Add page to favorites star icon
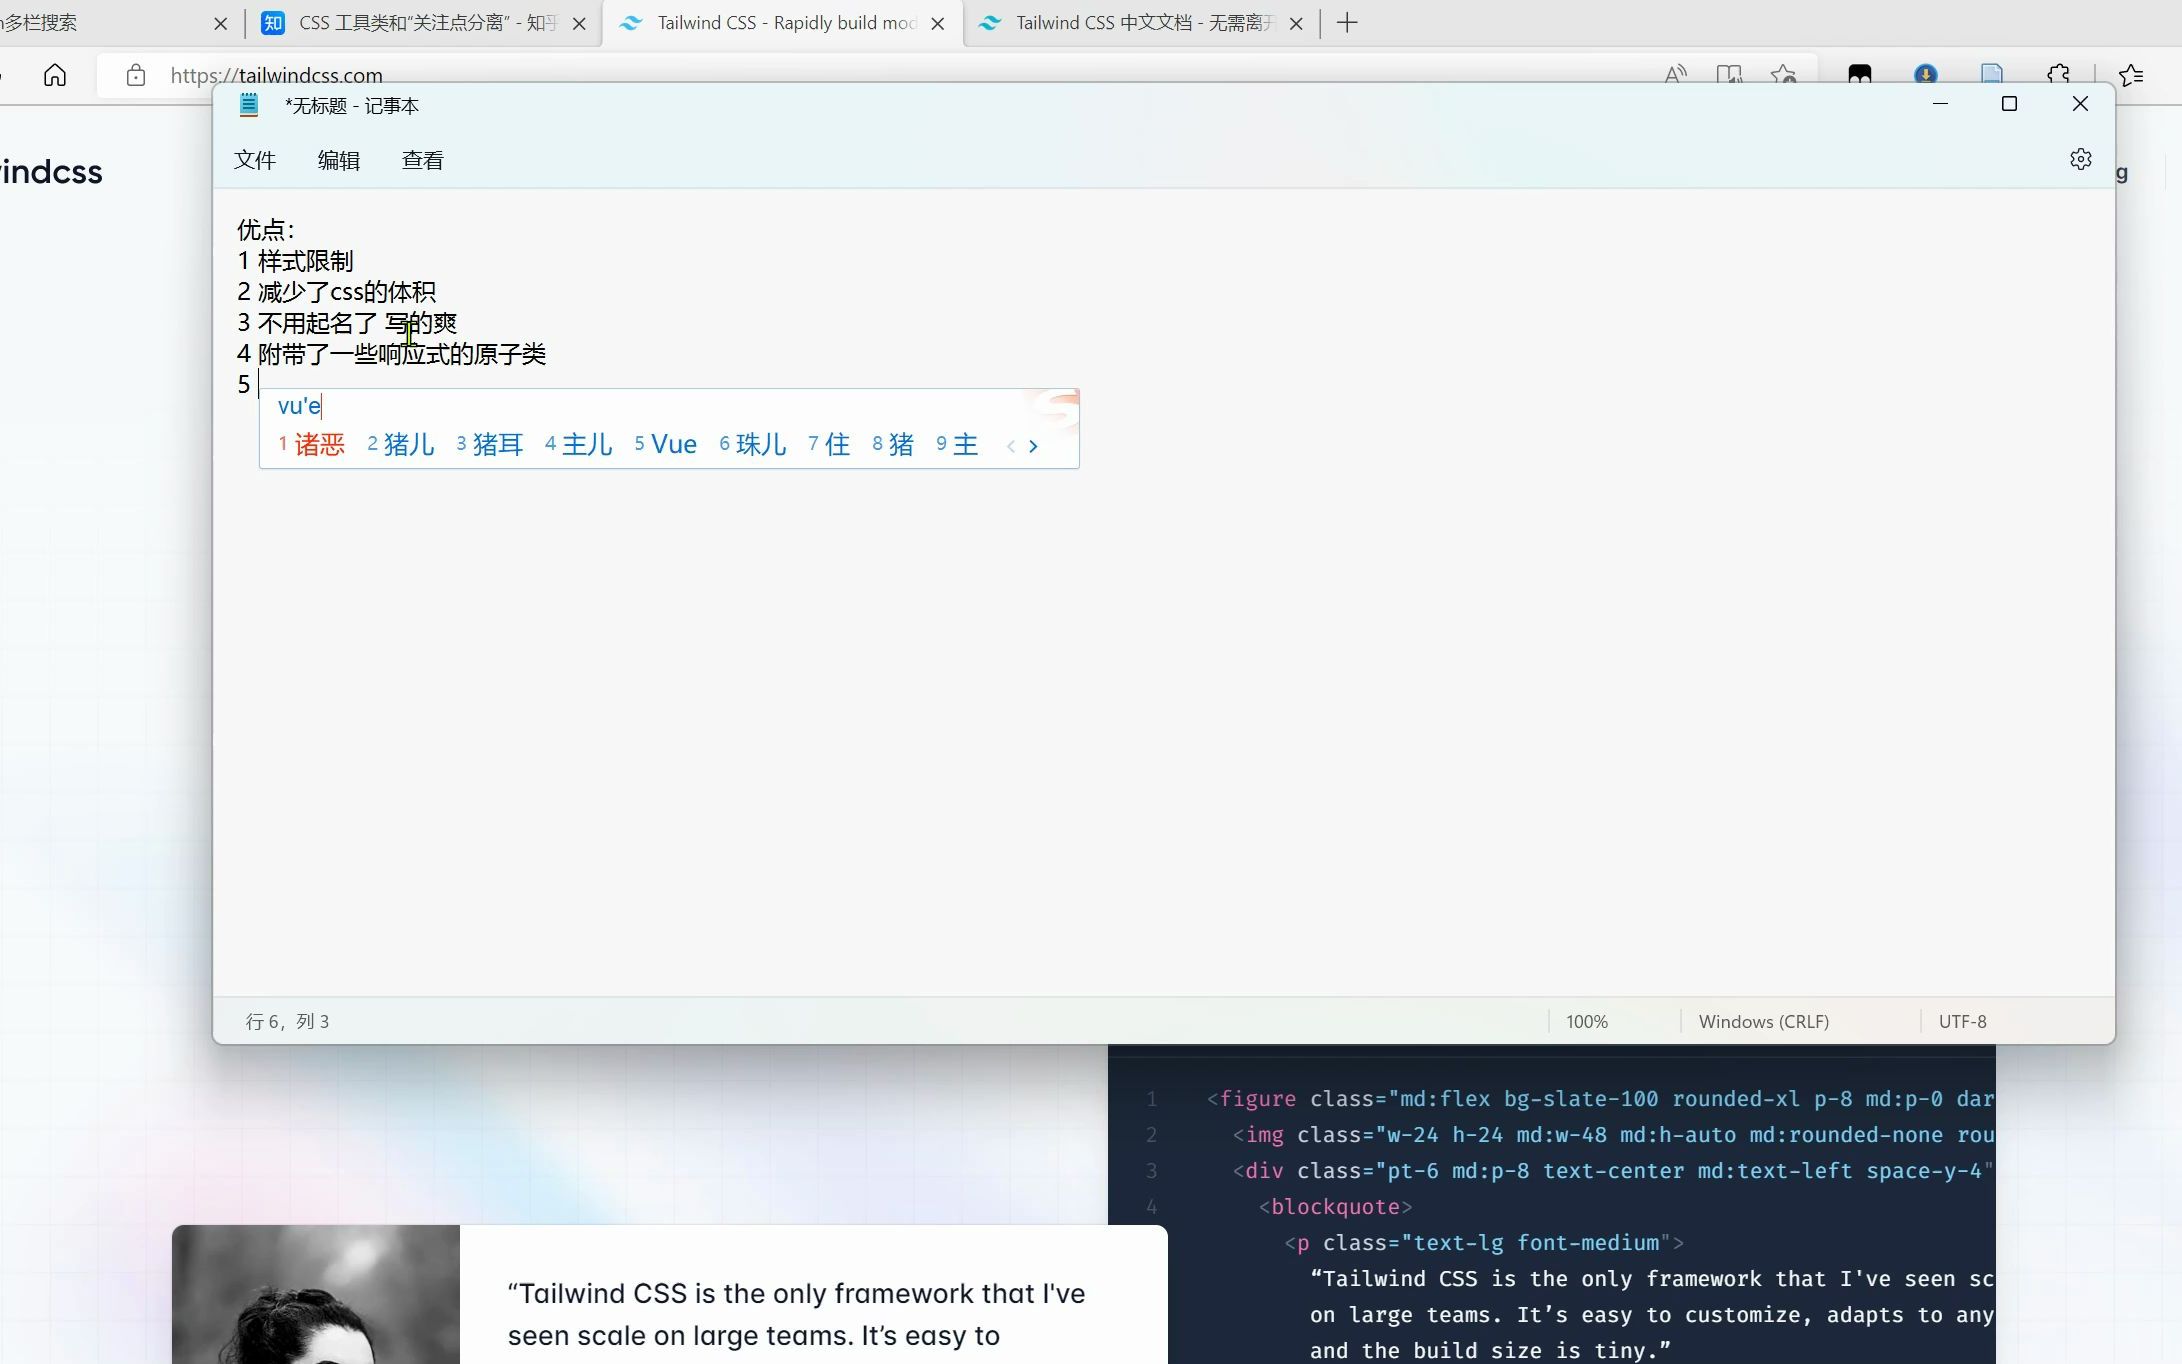The image size is (2182, 1364). 1783,75
